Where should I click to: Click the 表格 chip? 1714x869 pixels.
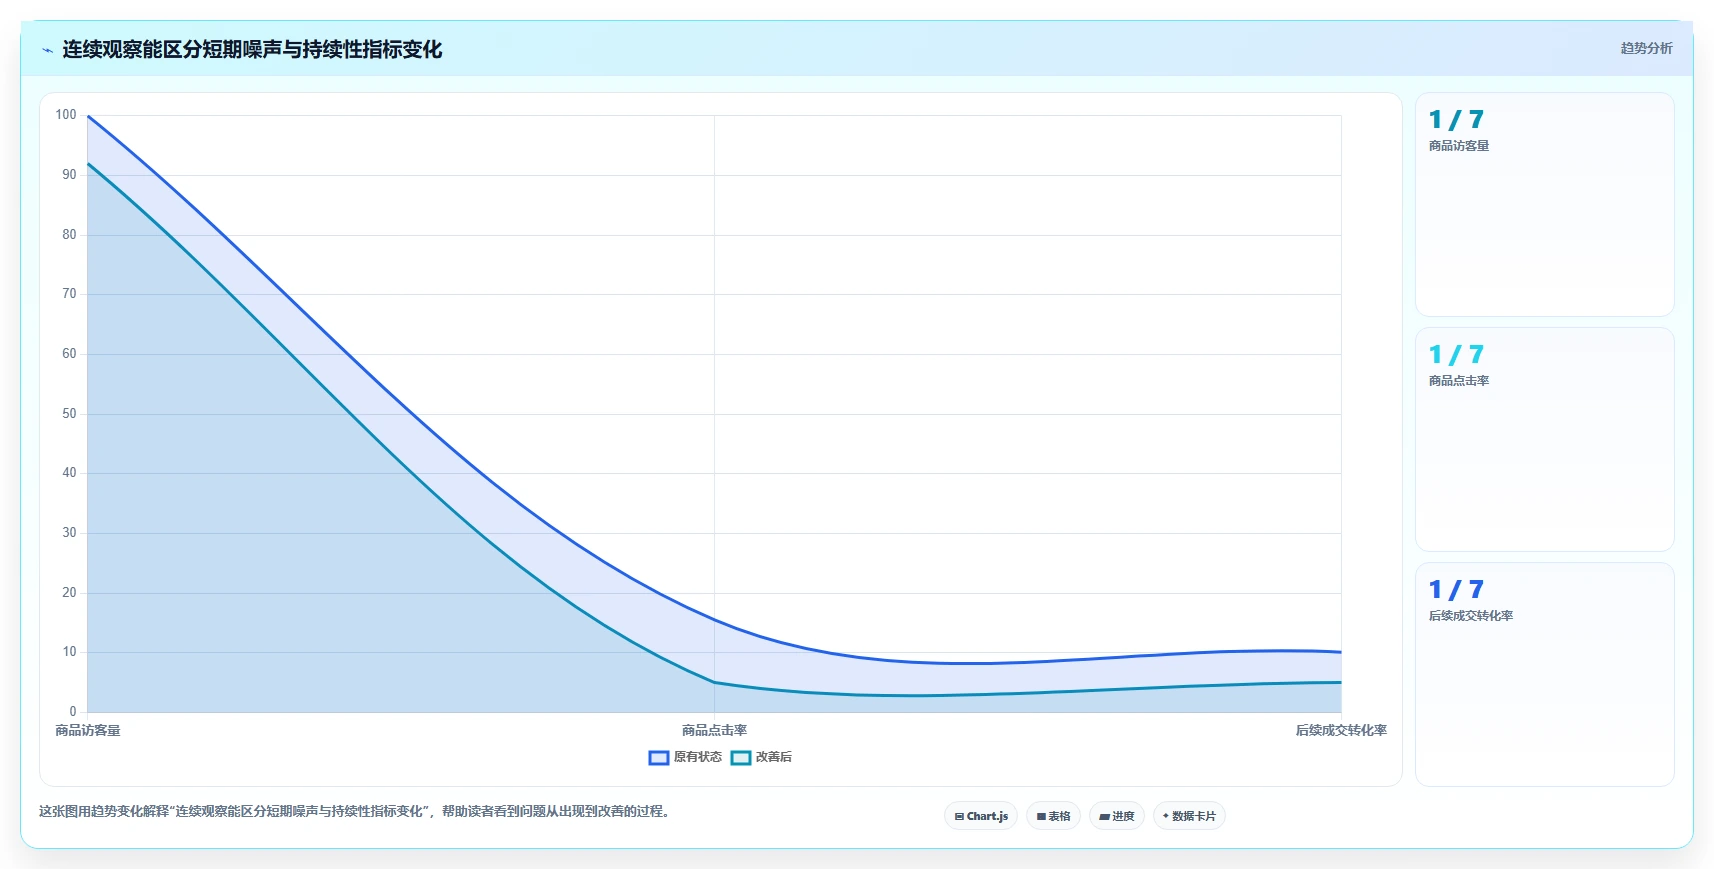1053,816
